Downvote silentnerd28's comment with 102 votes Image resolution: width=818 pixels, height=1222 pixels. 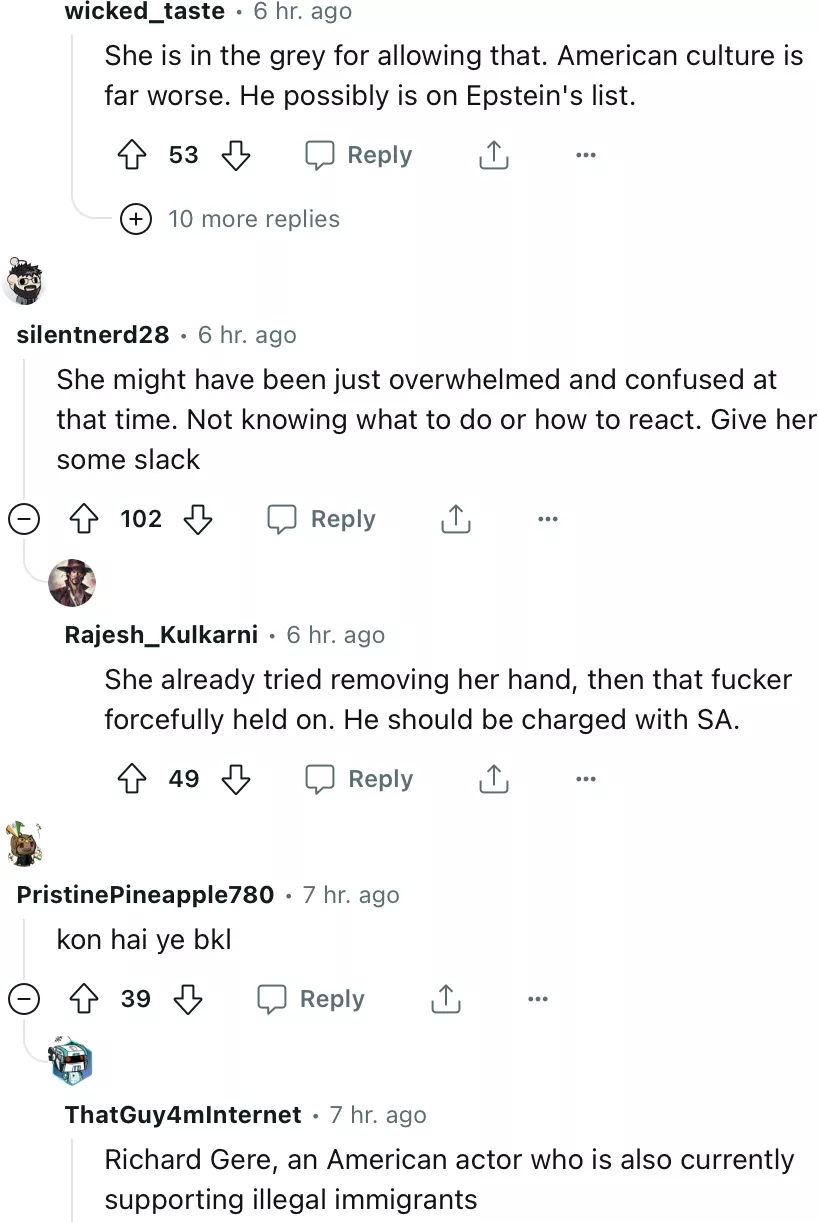tap(198, 519)
